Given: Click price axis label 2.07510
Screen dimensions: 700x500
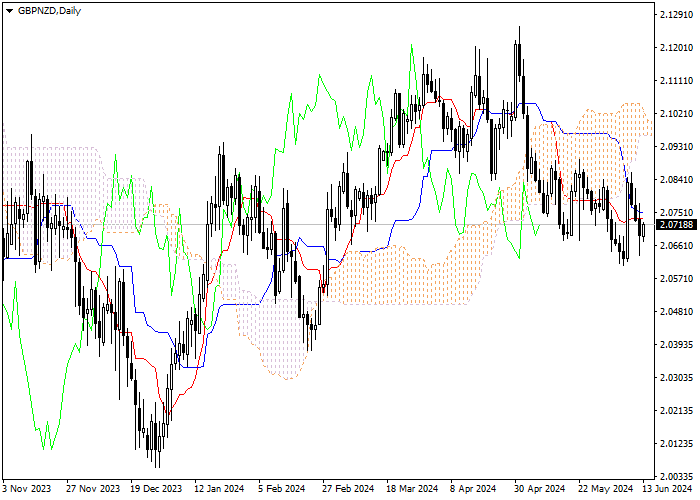Looking at the screenshot, I should point(676,212).
